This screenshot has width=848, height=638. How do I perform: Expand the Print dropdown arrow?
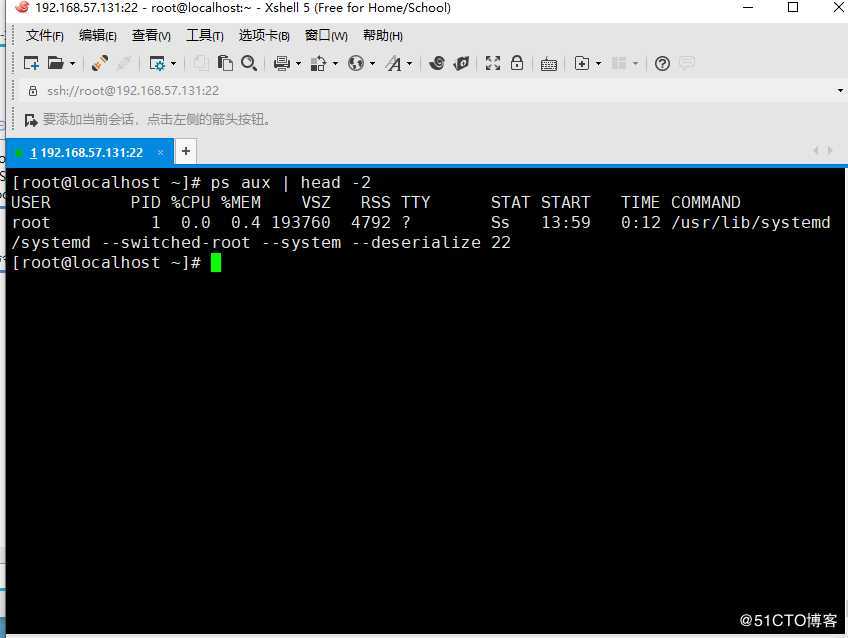298,64
